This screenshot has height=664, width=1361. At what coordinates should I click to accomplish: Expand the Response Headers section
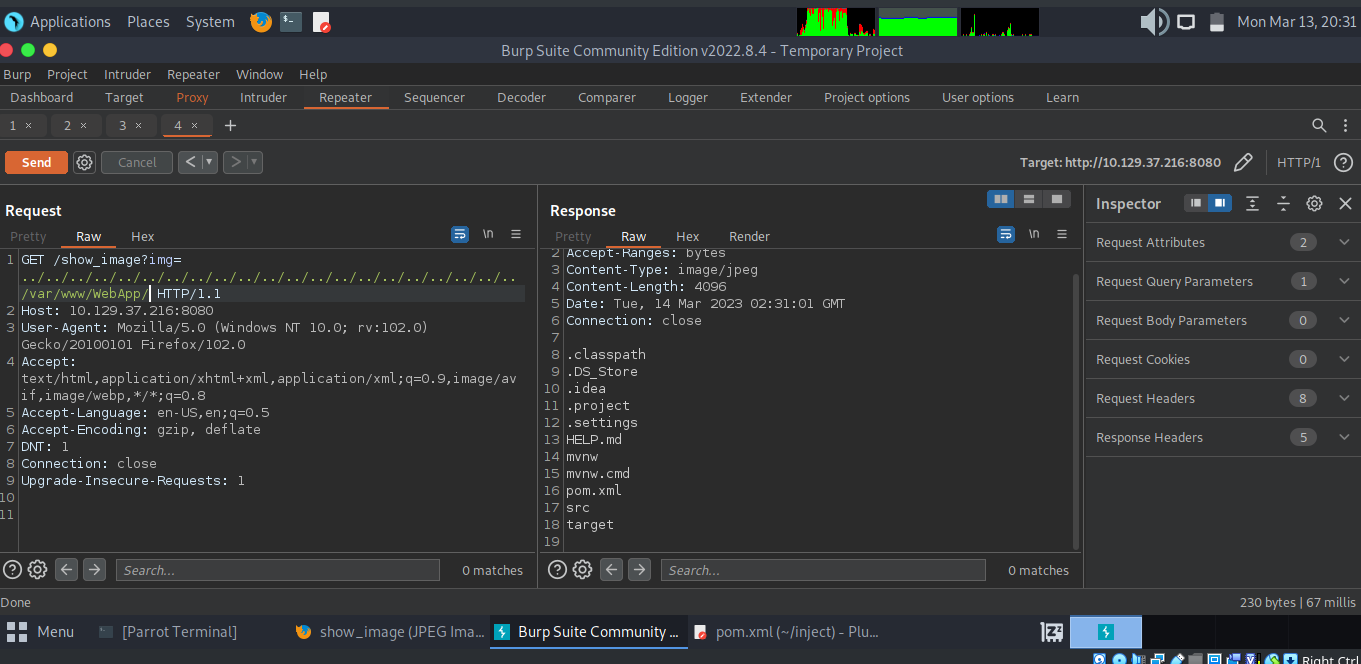coord(1344,437)
